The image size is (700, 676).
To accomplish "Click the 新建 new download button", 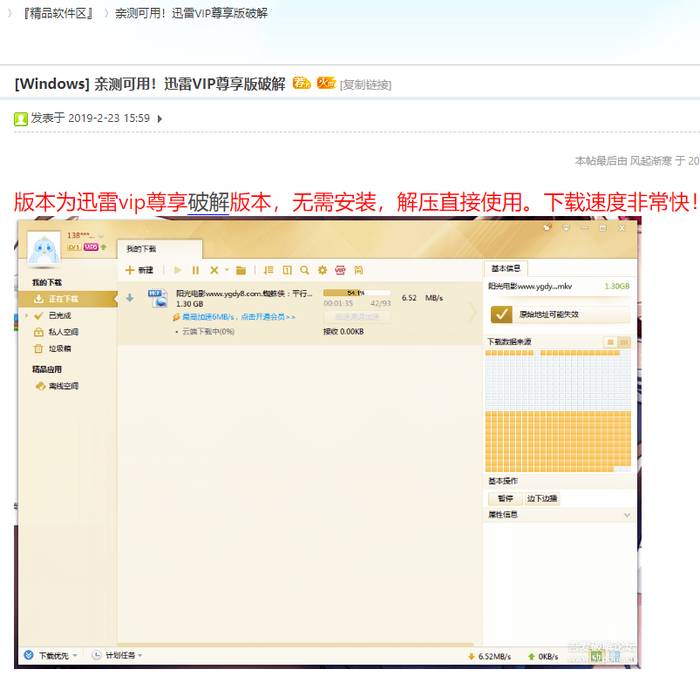I will pyautogui.click(x=140, y=270).
